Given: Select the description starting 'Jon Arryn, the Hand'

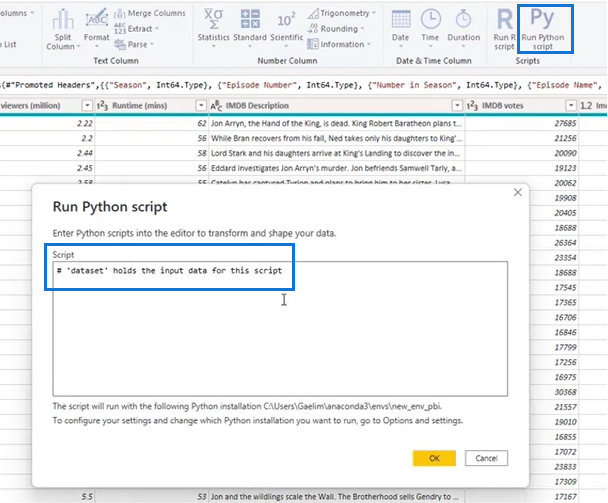Looking at the screenshot, I should [x=337, y=123].
